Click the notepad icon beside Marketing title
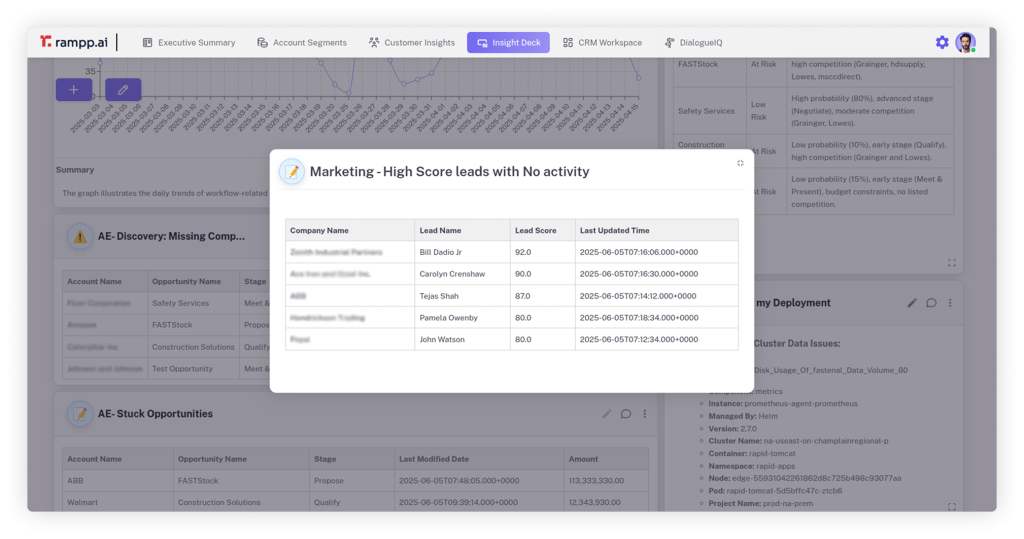This screenshot has width=1024, height=539. point(291,172)
